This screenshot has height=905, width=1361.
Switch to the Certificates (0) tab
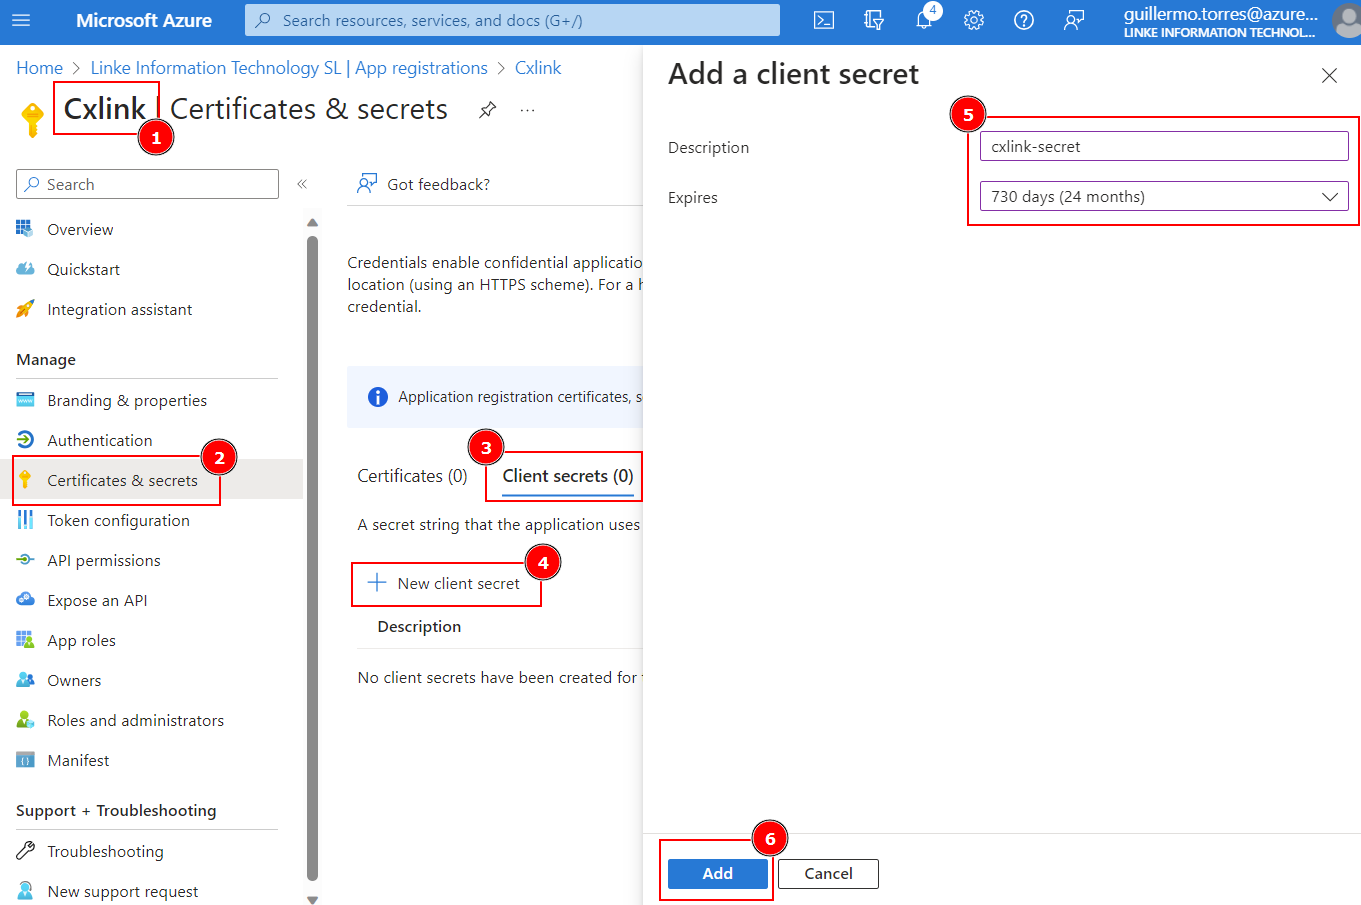pos(412,476)
